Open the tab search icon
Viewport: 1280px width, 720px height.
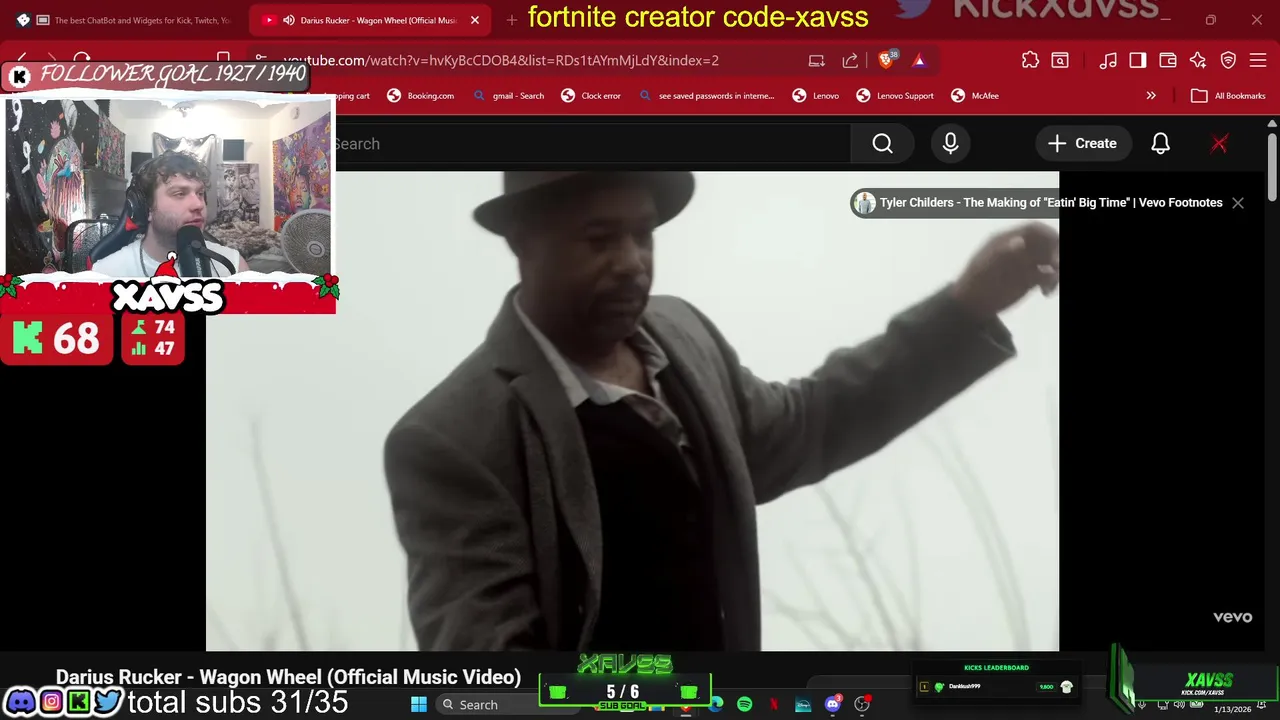(x=1060, y=60)
